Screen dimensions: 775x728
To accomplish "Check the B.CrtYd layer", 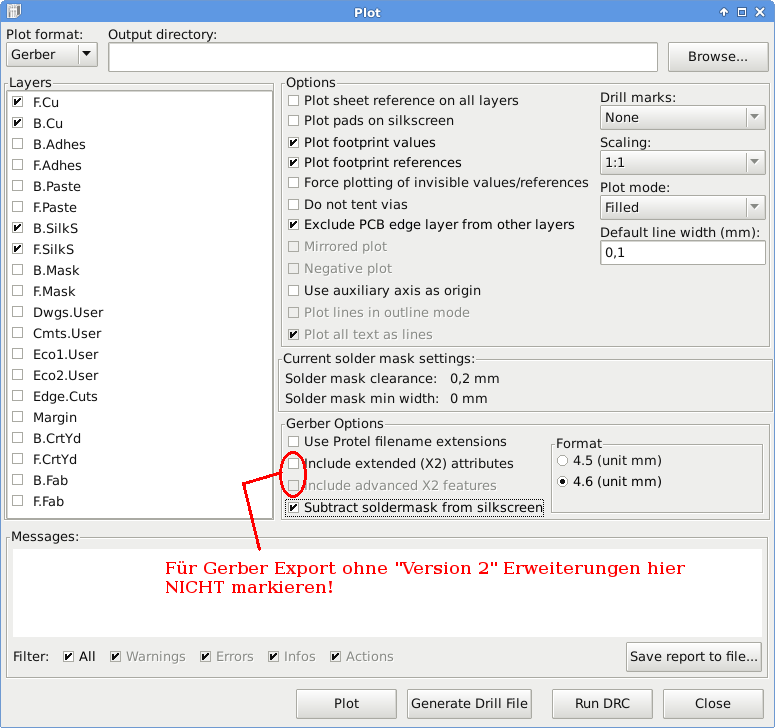I will pos(18,438).
